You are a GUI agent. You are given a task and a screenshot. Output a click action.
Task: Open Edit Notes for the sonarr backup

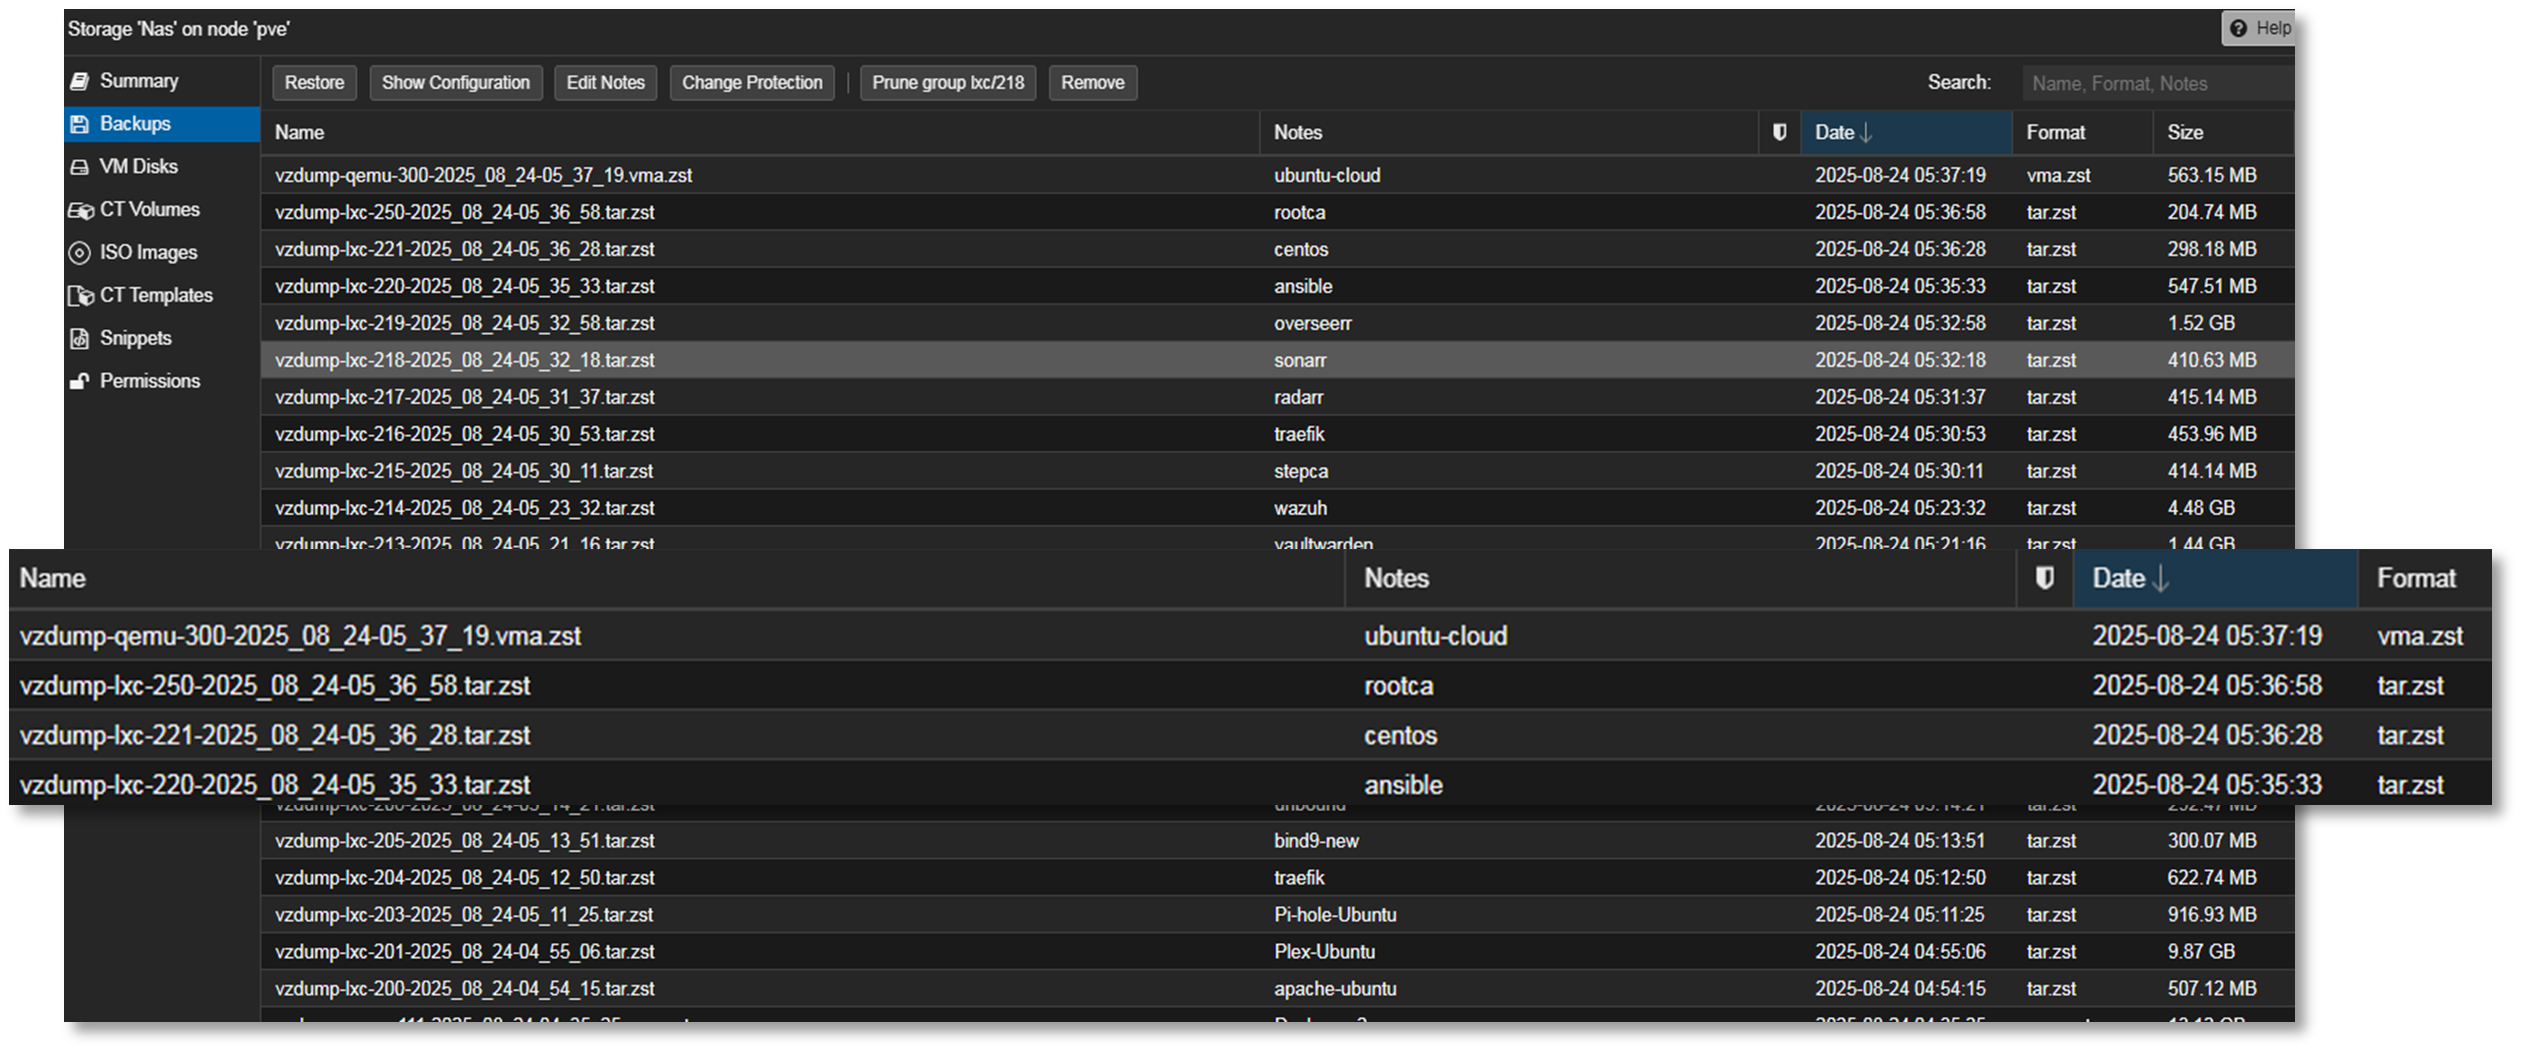click(x=605, y=82)
